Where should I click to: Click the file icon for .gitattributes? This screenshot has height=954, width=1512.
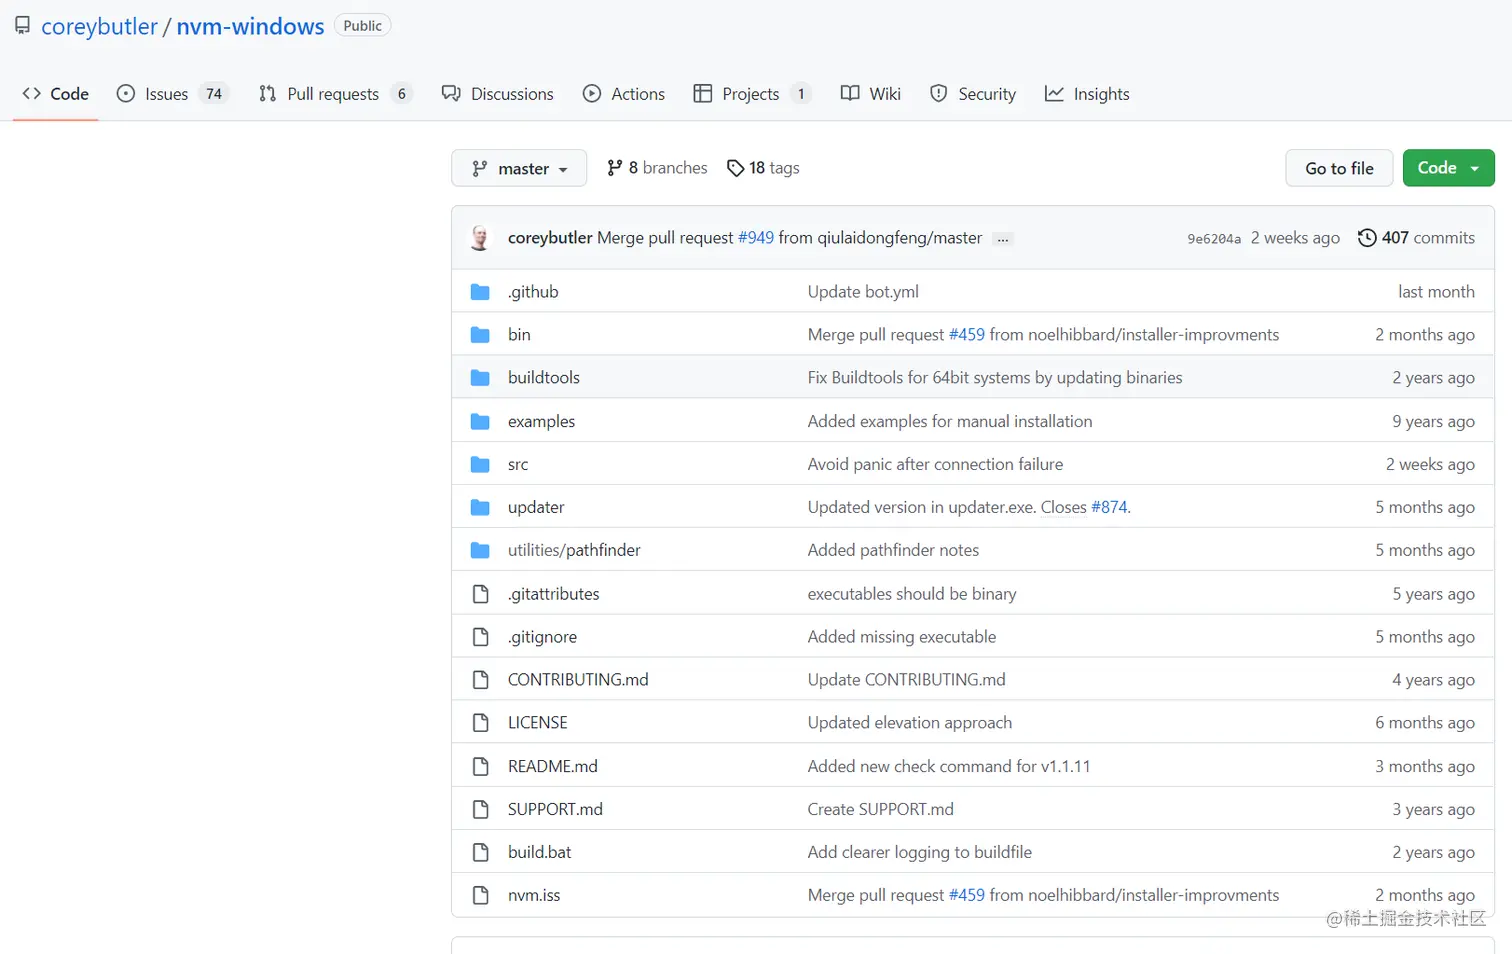coord(480,594)
